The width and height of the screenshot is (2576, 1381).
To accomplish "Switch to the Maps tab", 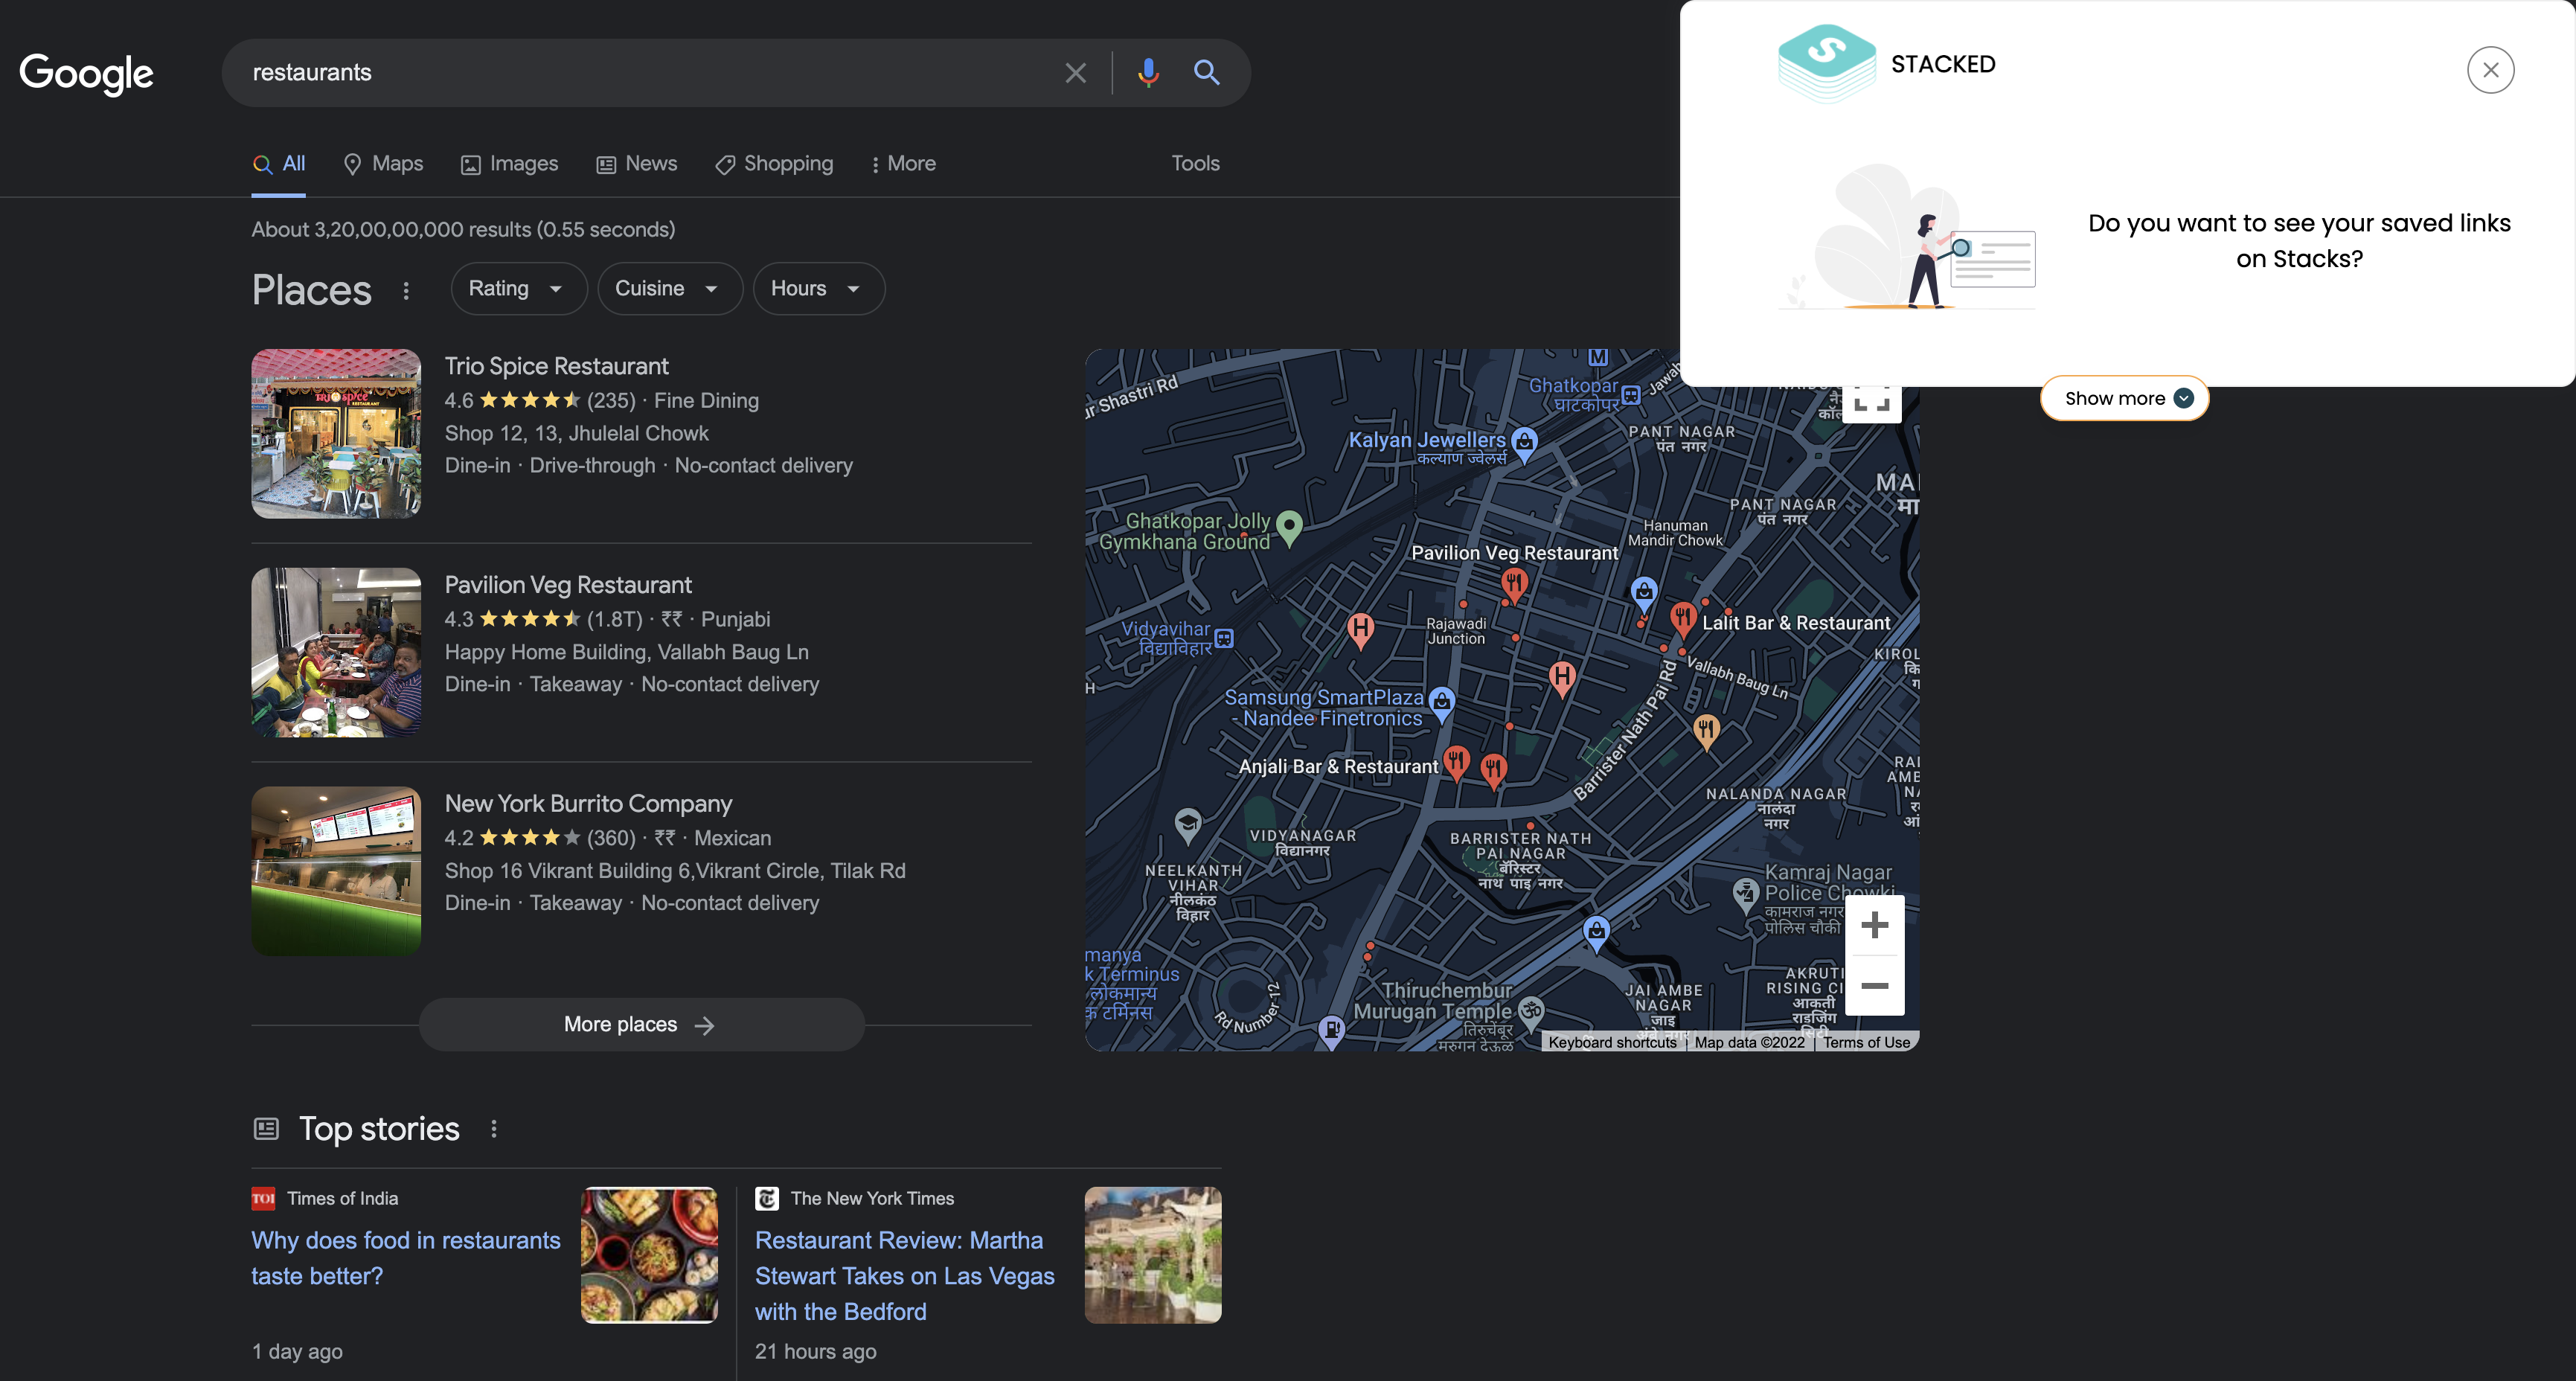I will pos(384,164).
